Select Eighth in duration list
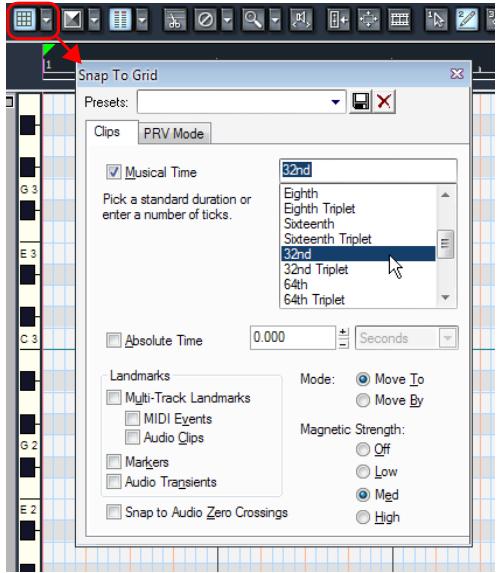Viewport: 498px width, 573px height. pyautogui.click(x=358, y=193)
